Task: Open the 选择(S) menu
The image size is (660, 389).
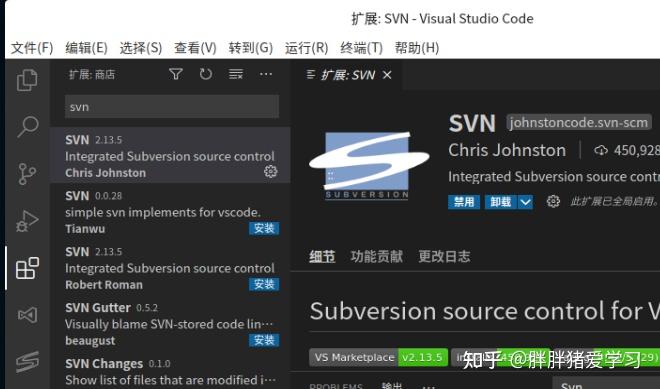Action: click(141, 48)
